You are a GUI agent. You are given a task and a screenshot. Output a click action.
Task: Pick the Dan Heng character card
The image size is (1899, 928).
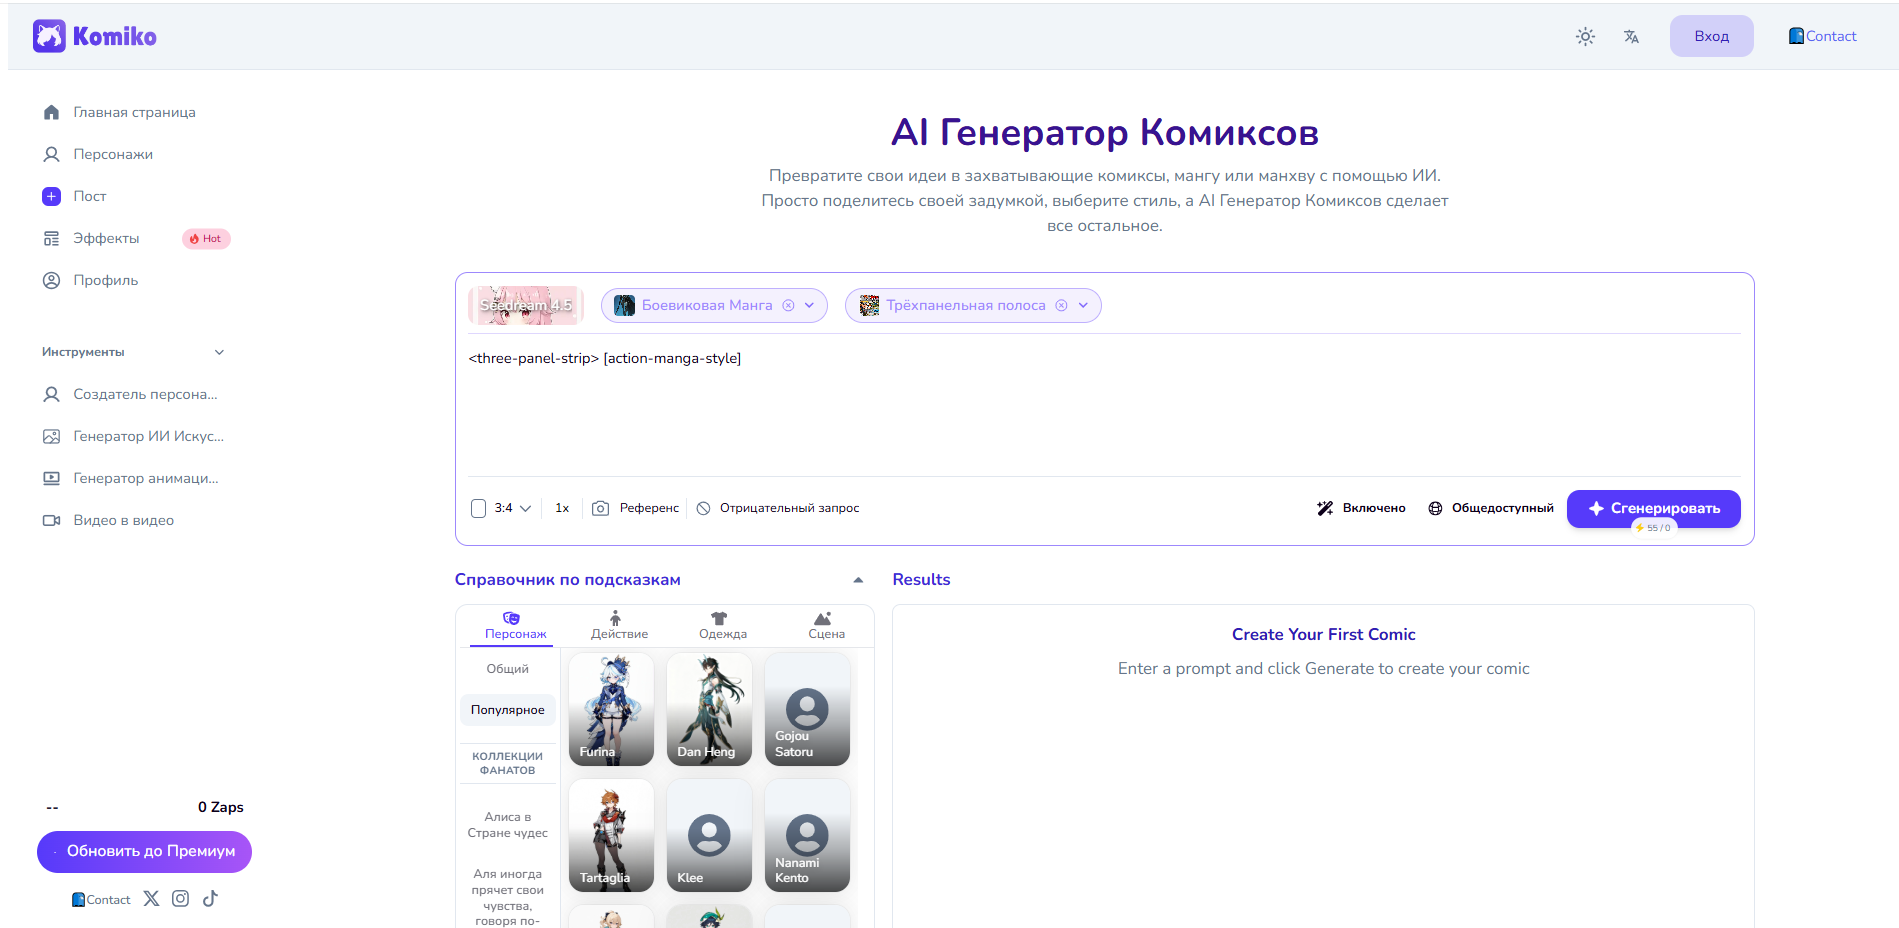tap(709, 709)
